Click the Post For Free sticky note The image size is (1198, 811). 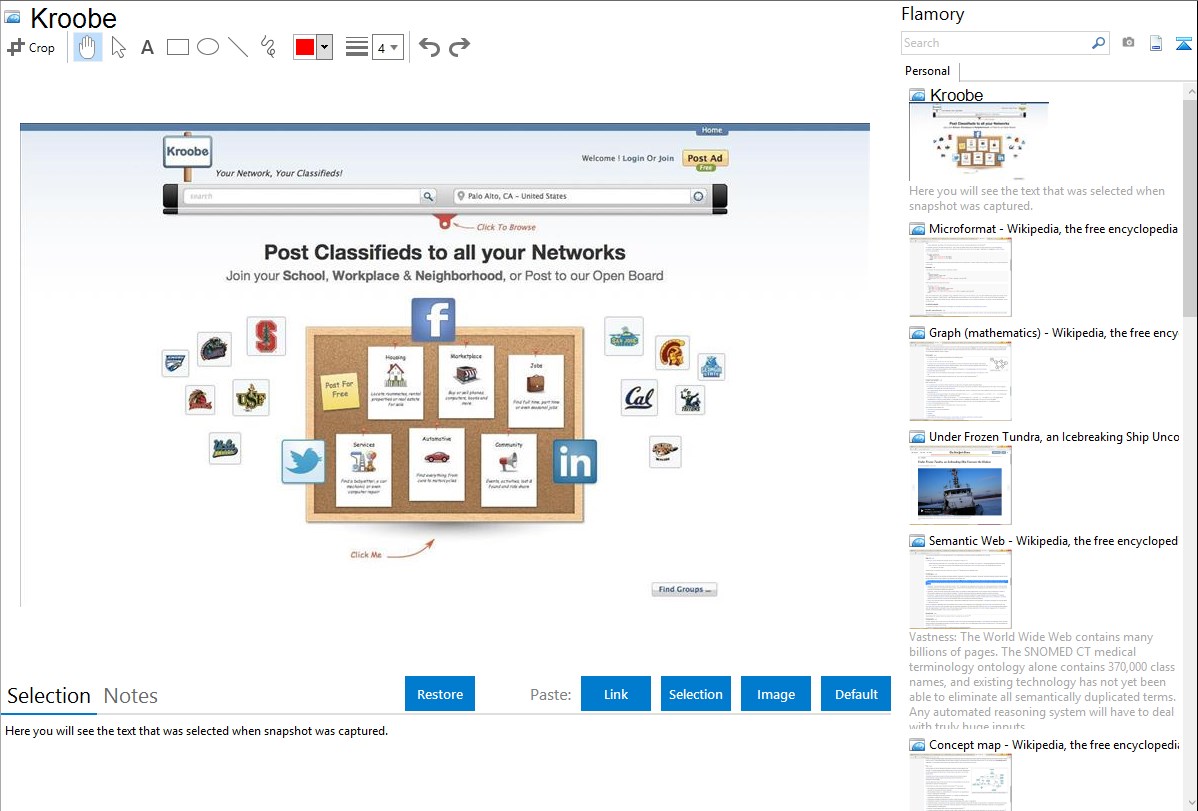(x=339, y=390)
